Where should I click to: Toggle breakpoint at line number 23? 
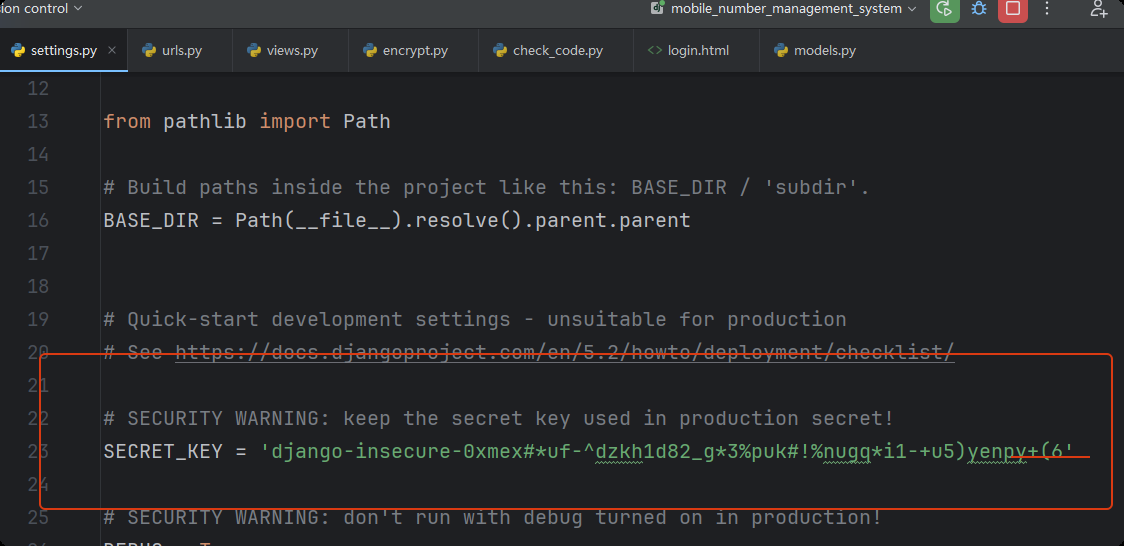[x=37, y=451]
